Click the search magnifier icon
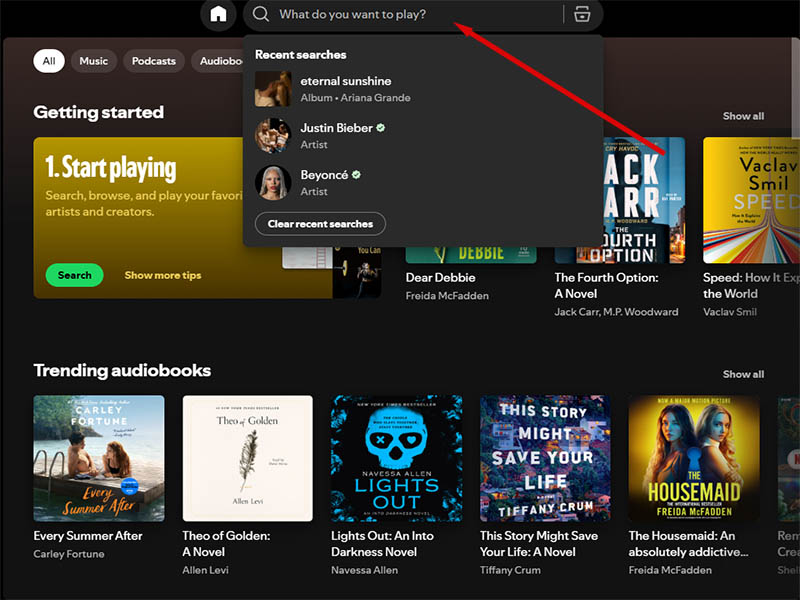This screenshot has height=600, width=800. tap(260, 14)
